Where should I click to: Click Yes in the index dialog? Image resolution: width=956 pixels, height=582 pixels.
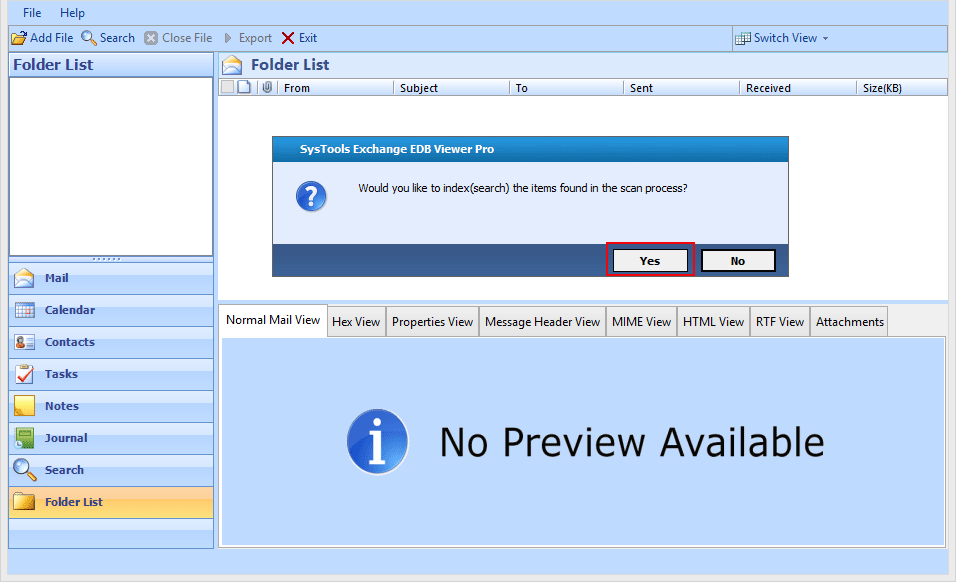[x=650, y=260]
